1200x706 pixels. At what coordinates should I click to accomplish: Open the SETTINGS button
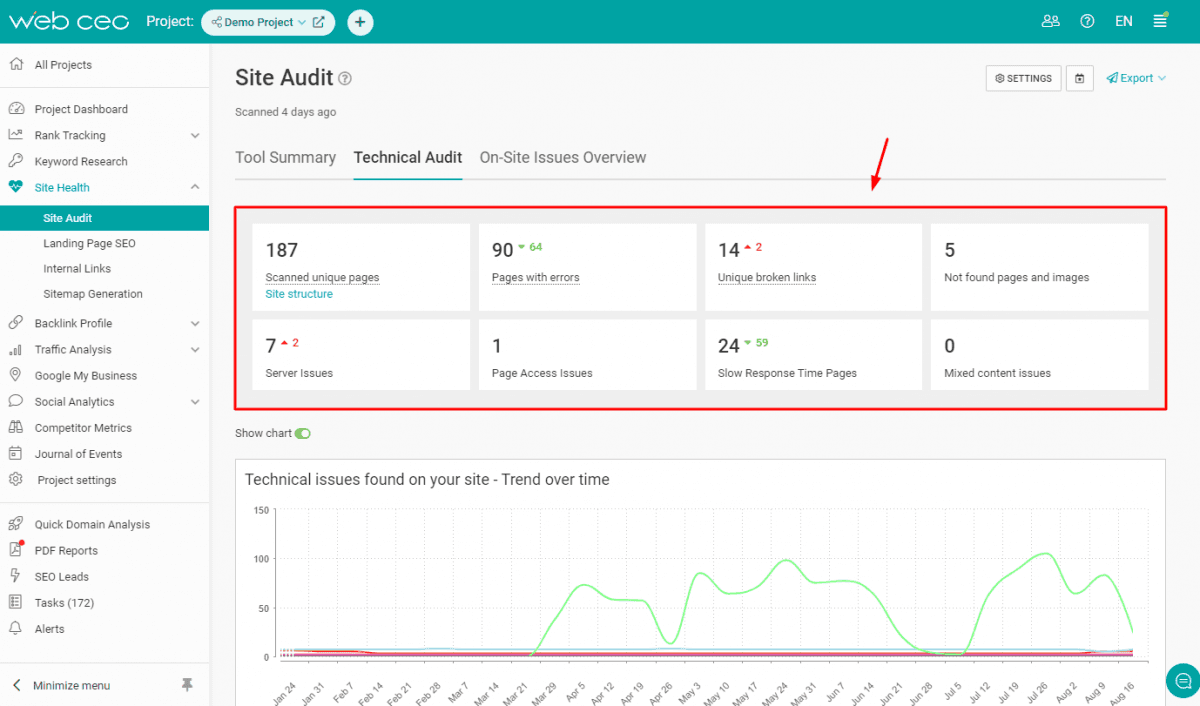[1023, 78]
